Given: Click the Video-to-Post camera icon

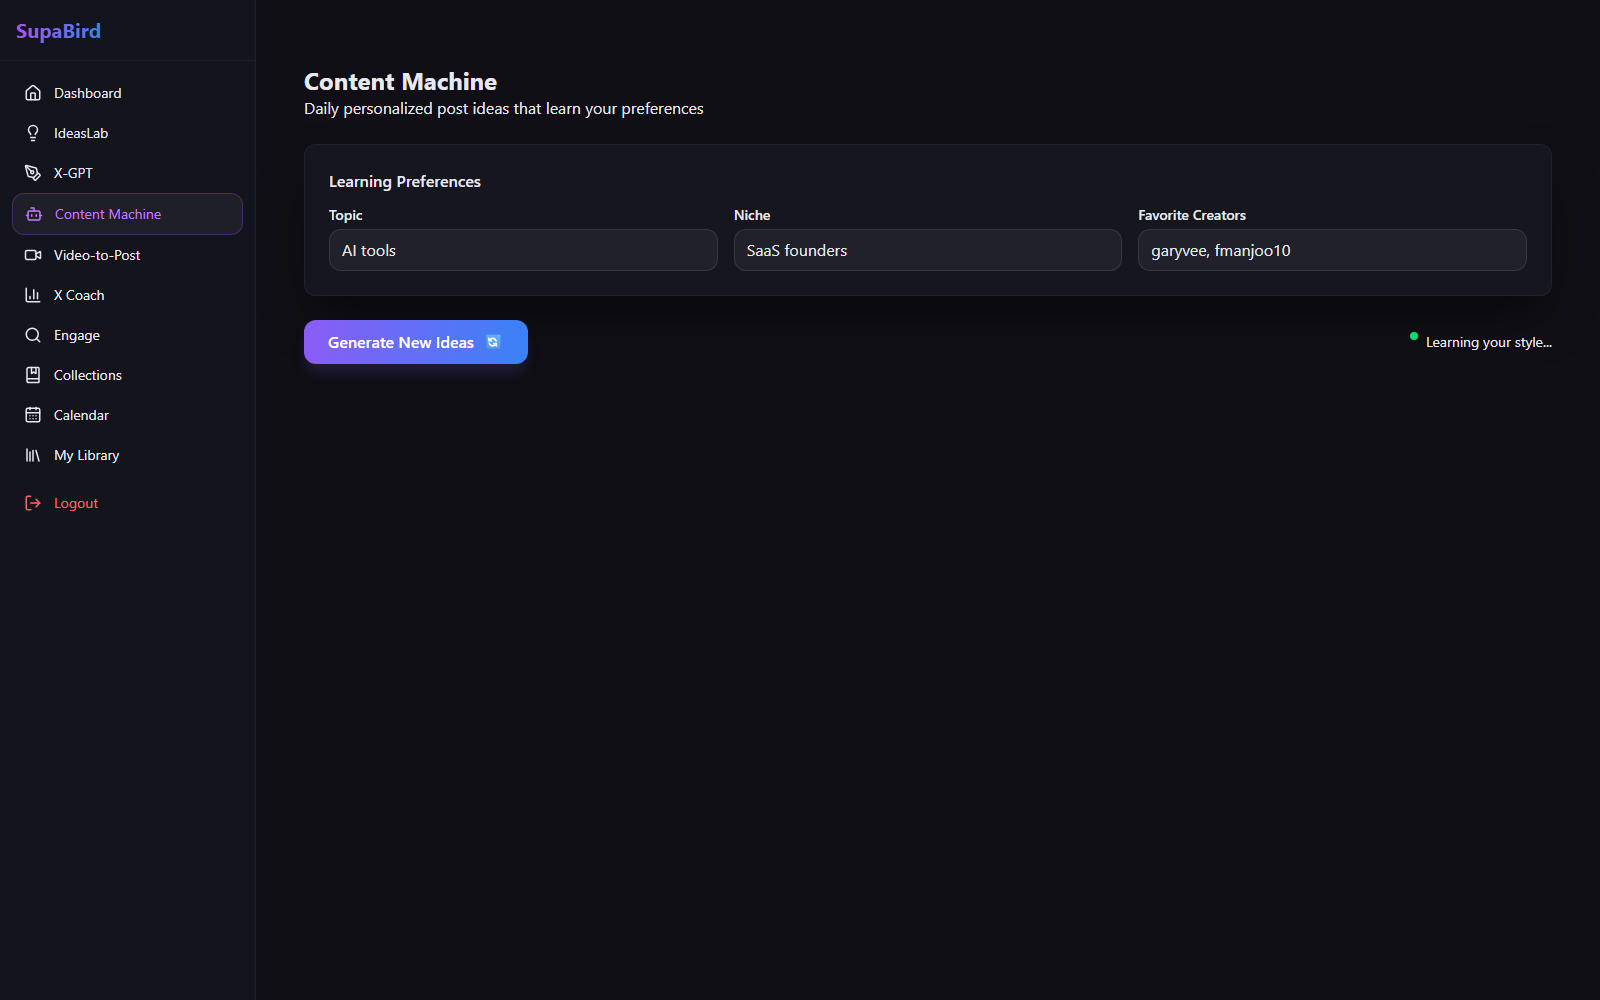Looking at the screenshot, I should (33, 255).
